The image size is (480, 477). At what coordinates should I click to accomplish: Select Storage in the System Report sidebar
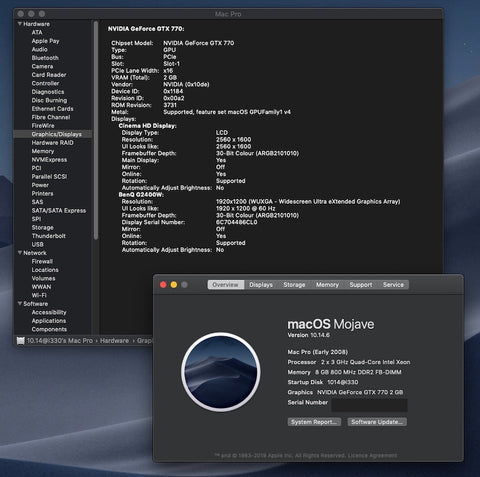42,227
